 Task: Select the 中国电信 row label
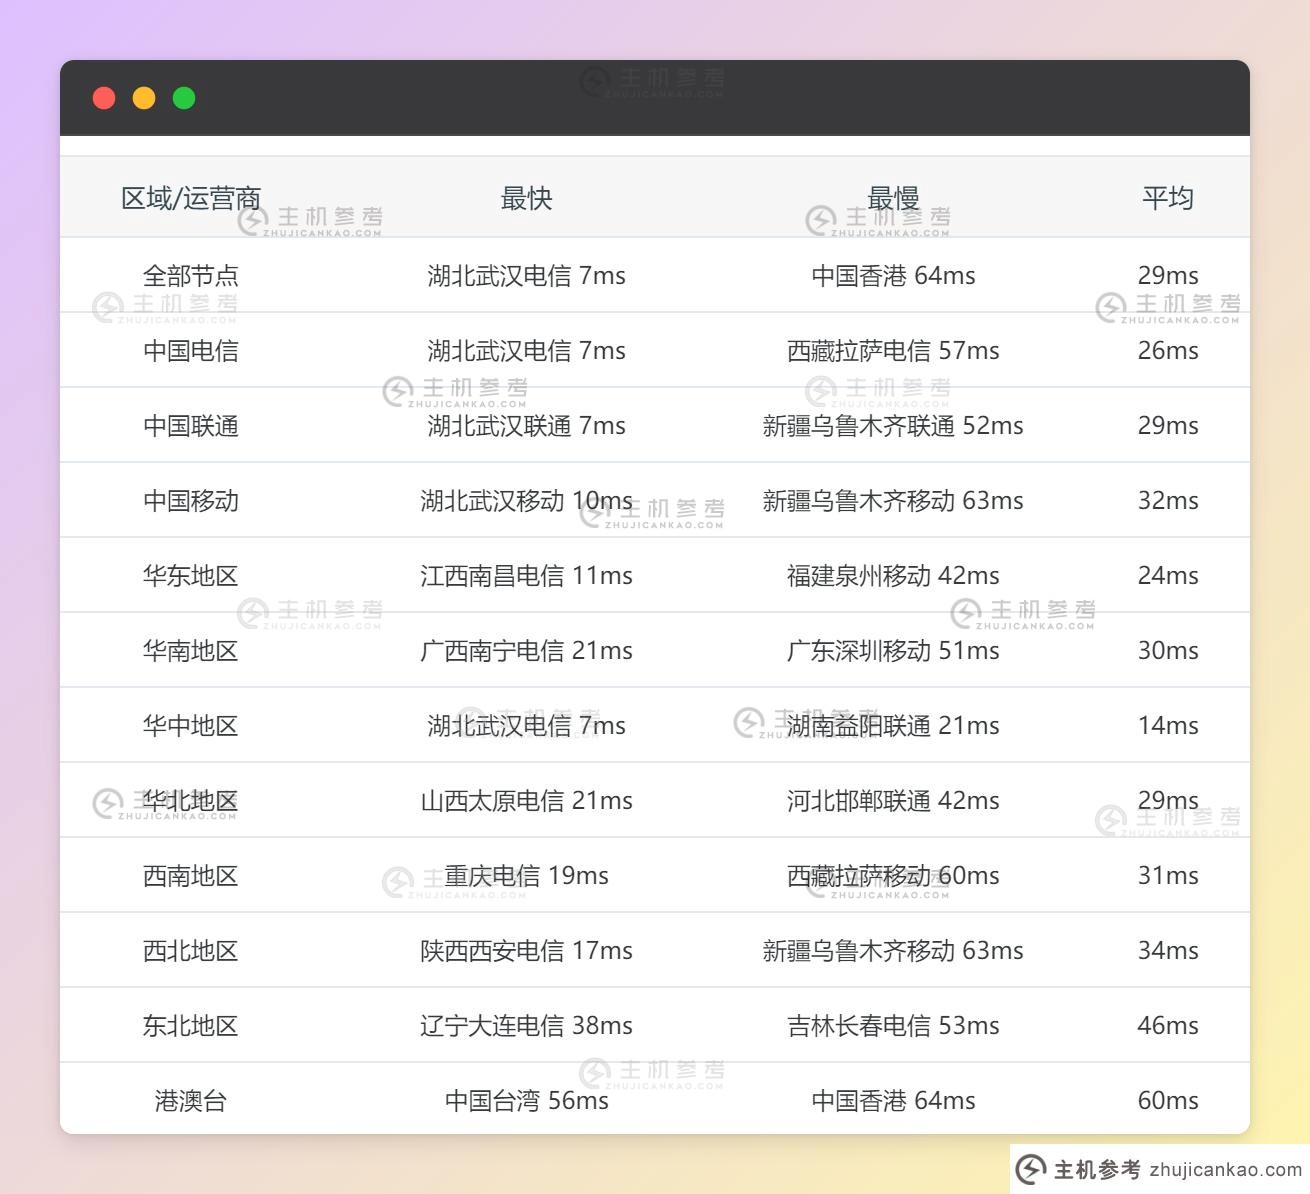[191, 350]
